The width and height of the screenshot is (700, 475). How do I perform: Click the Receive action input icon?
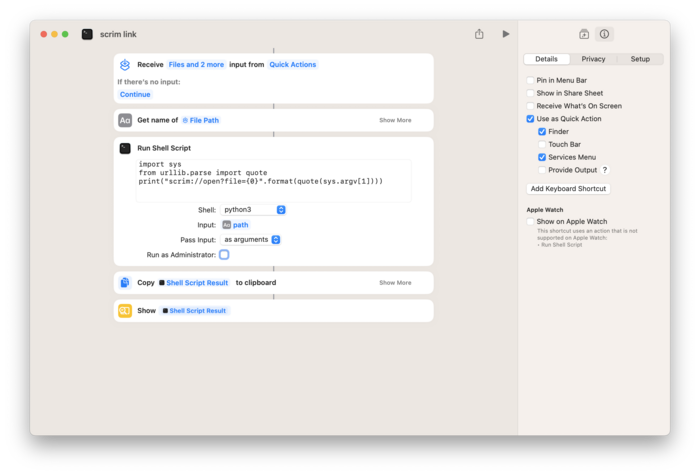tap(125, 65)
